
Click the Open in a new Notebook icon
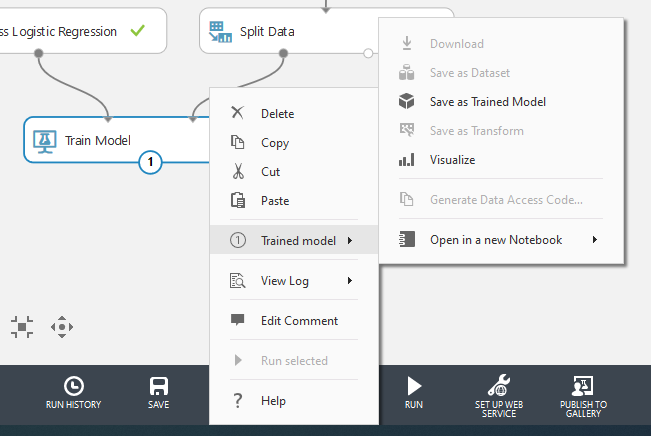coord(407,239)
